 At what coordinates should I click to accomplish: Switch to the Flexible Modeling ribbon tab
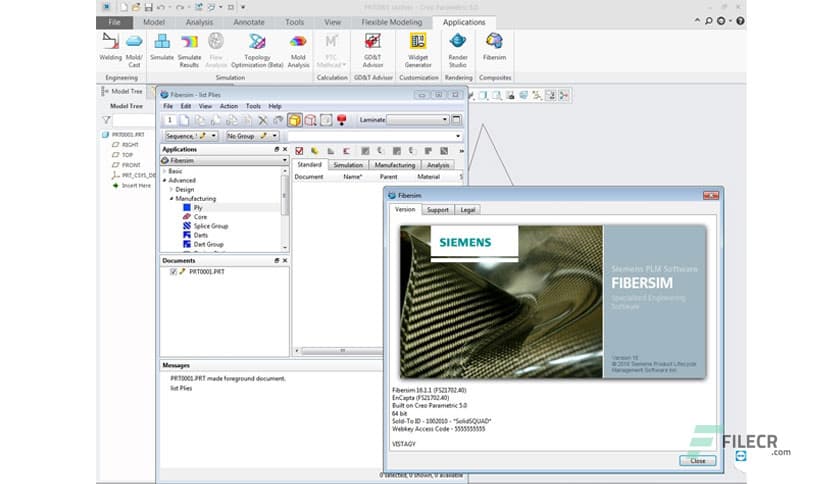(392, 22)
